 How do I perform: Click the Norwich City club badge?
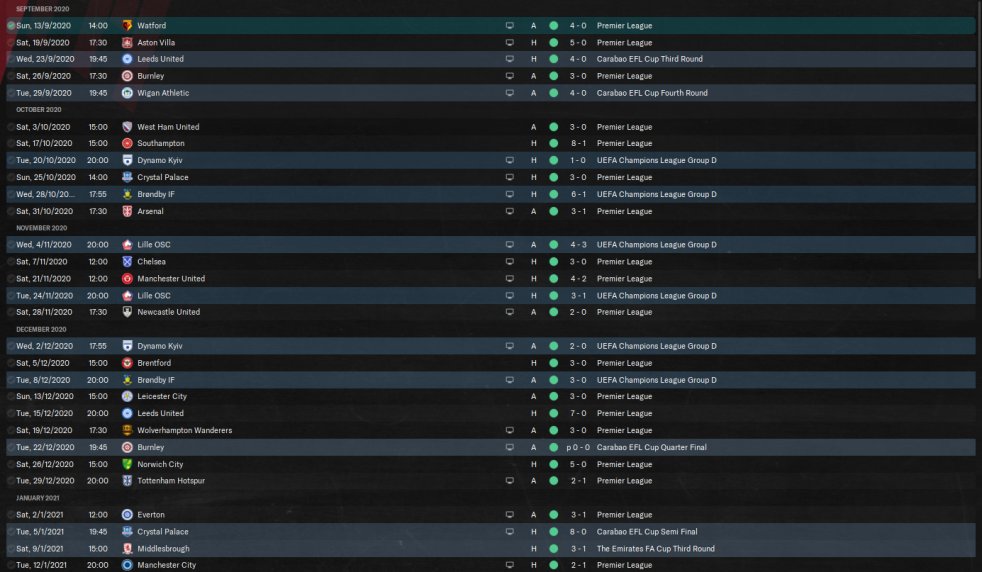pos(127,465)
